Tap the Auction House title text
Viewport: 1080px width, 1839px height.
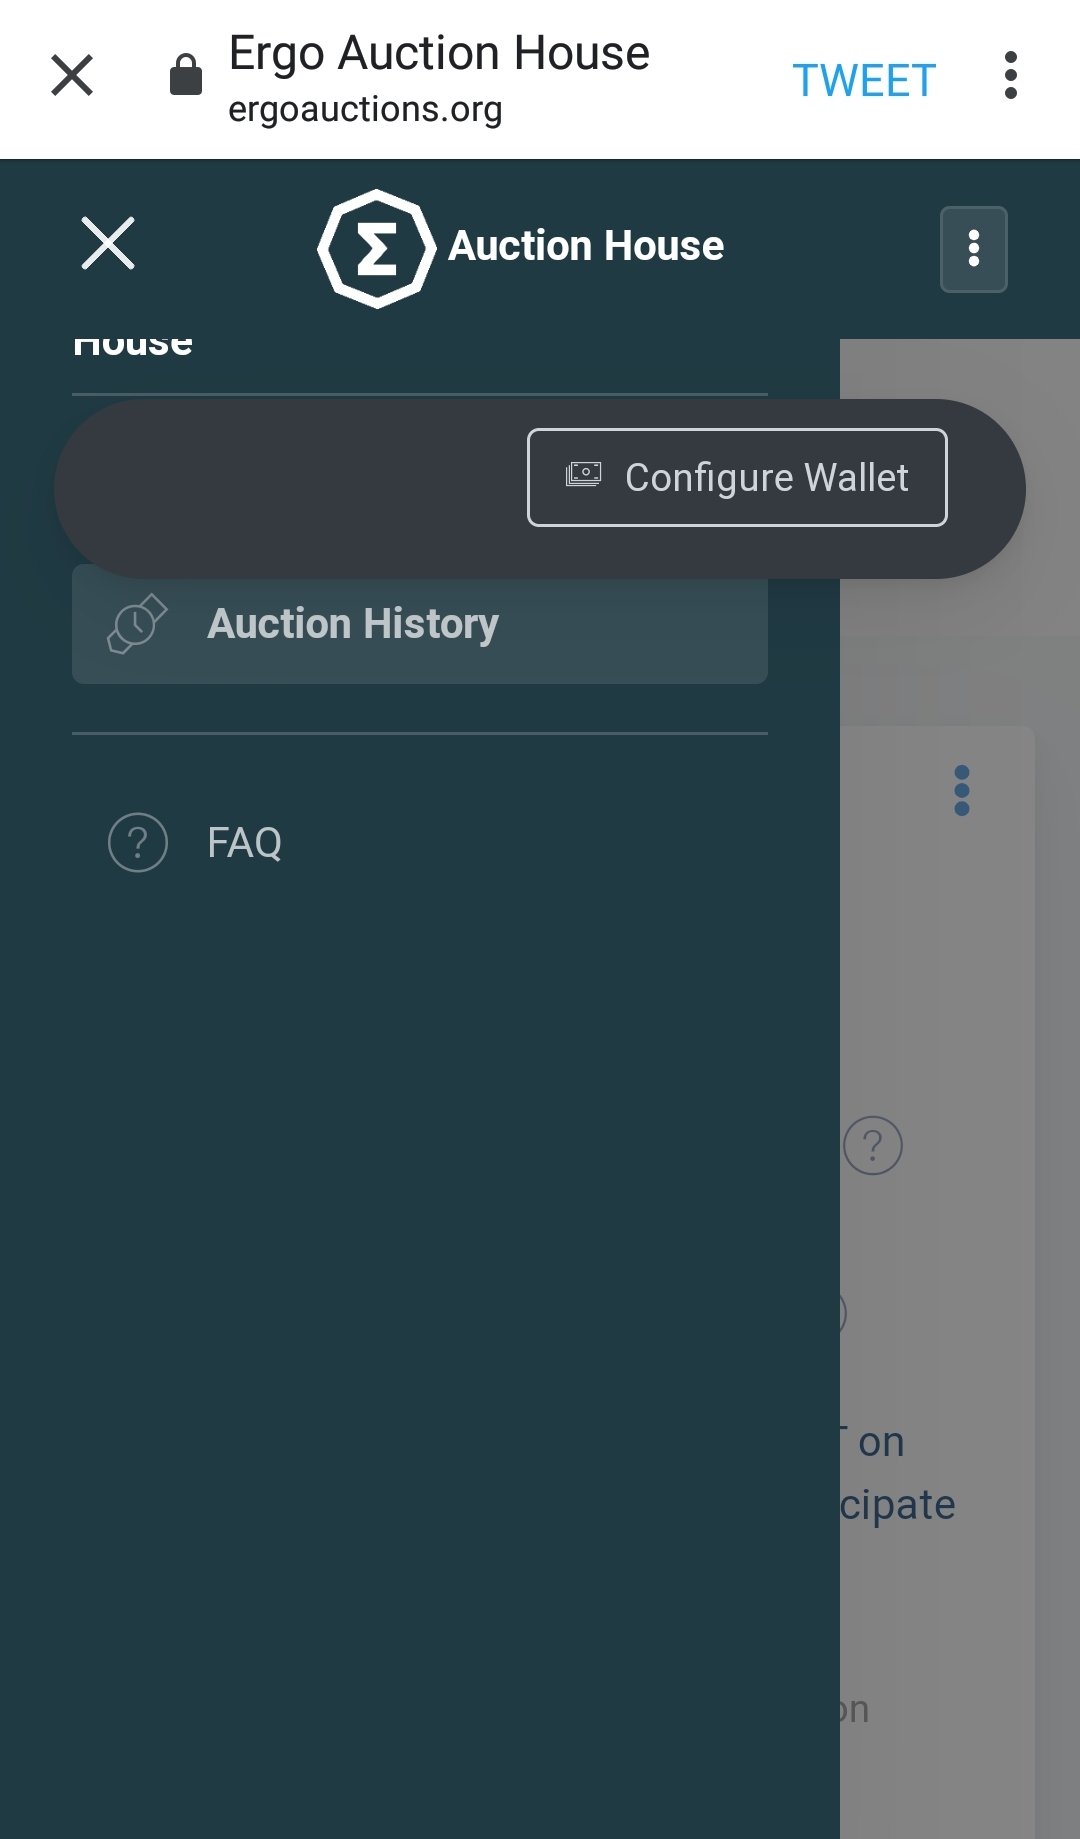pos(587,244)
